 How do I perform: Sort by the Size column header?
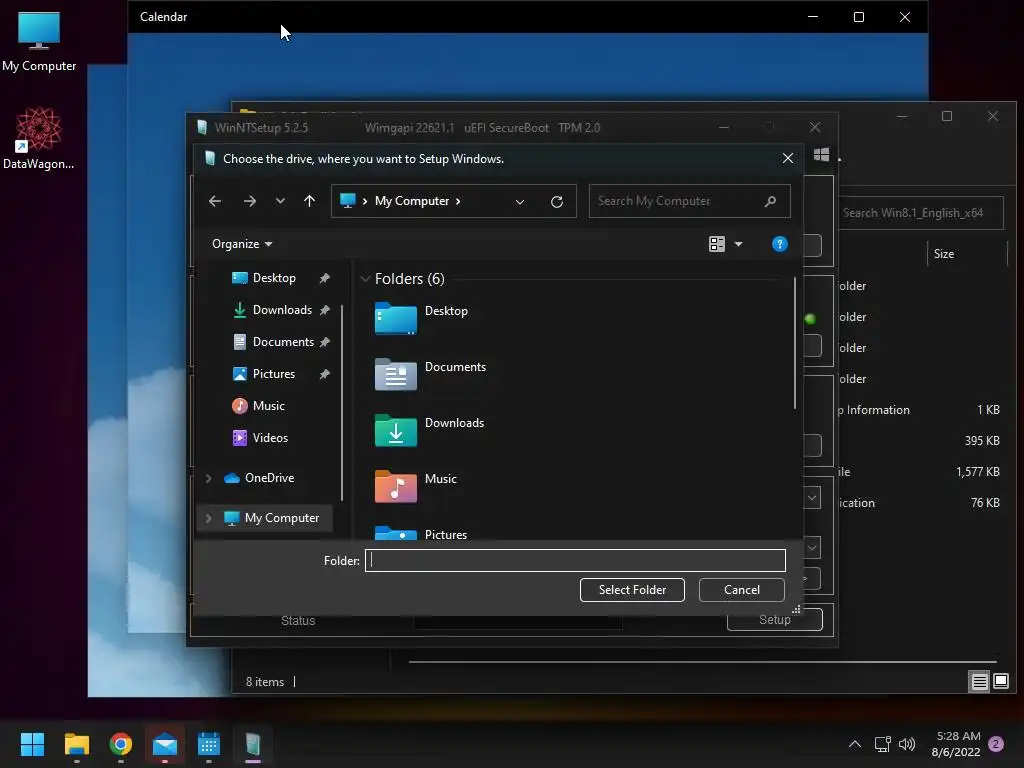(x=944, y=254)
